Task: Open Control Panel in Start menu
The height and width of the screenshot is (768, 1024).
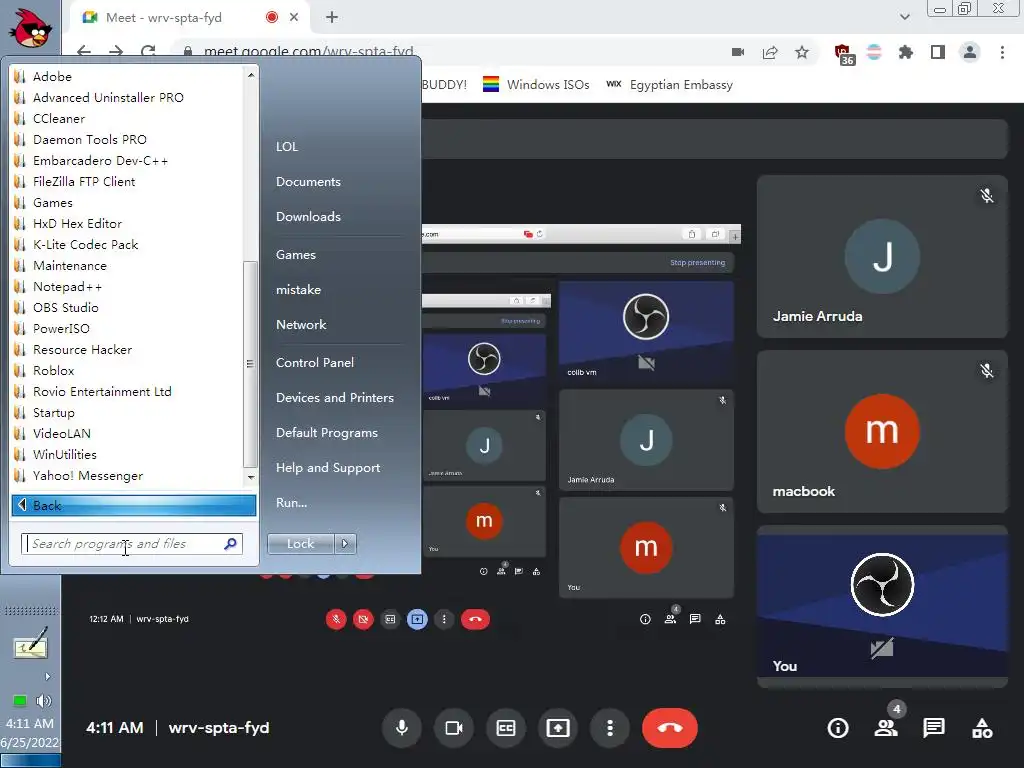Action: (315, 362)
